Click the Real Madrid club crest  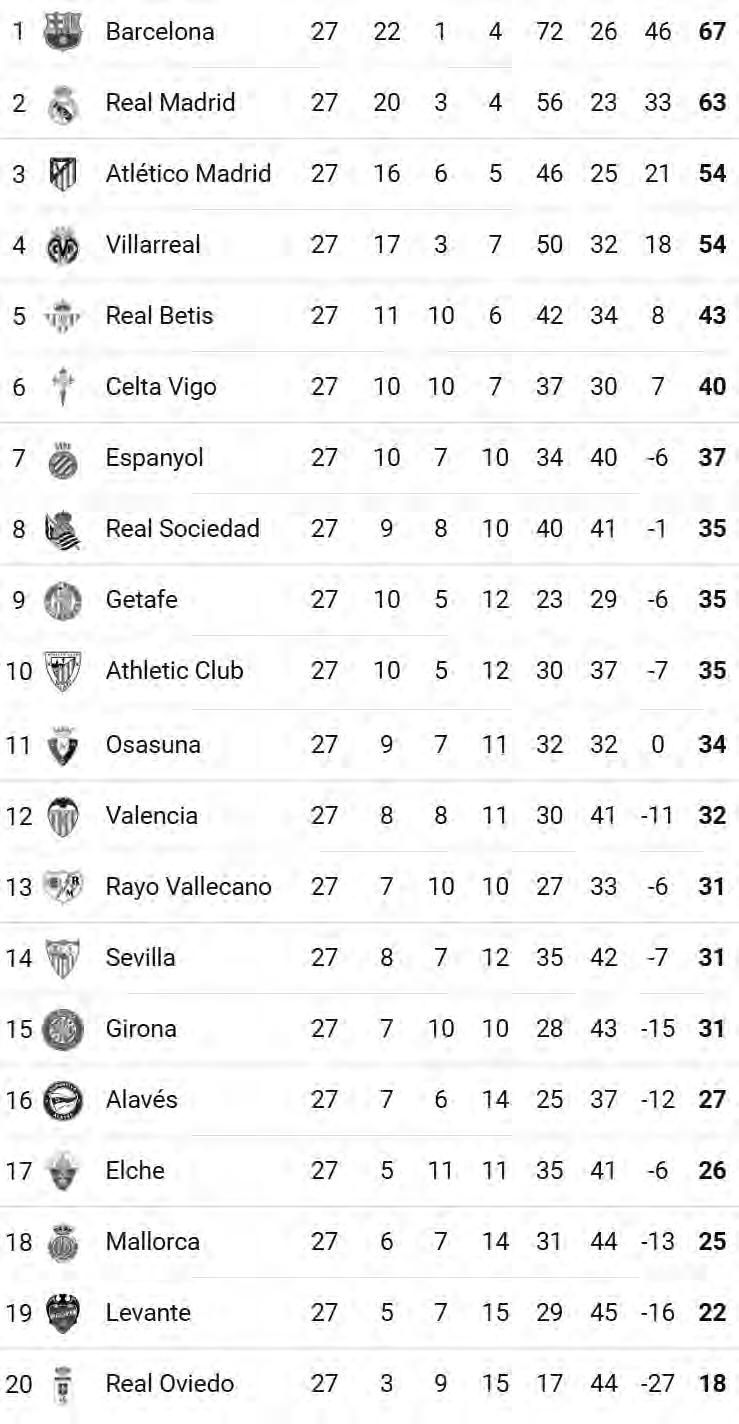[63, 102]
